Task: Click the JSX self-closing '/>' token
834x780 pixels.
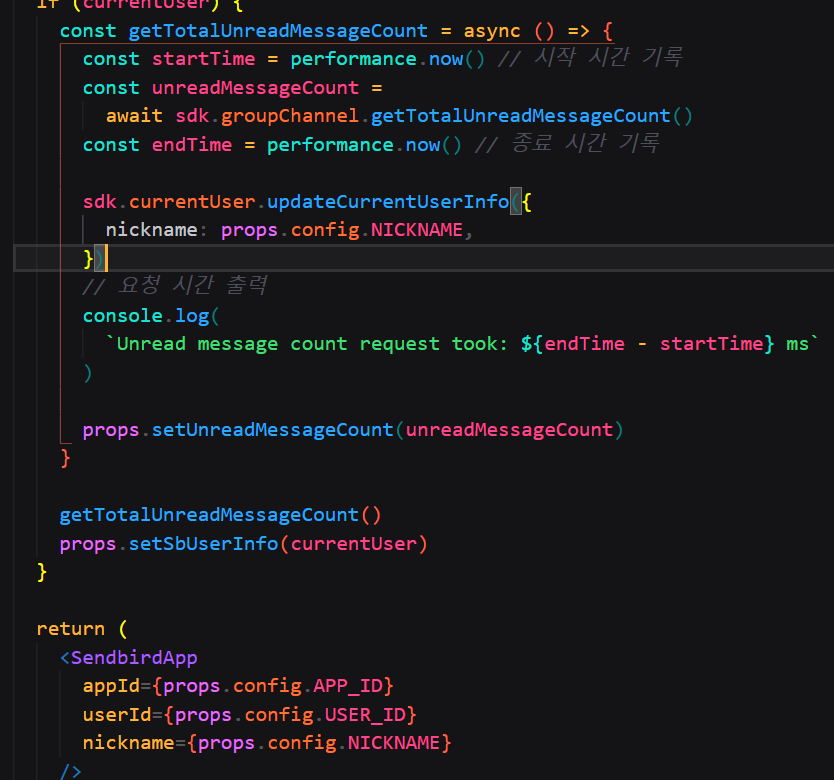Action: (x=71, y=771)
